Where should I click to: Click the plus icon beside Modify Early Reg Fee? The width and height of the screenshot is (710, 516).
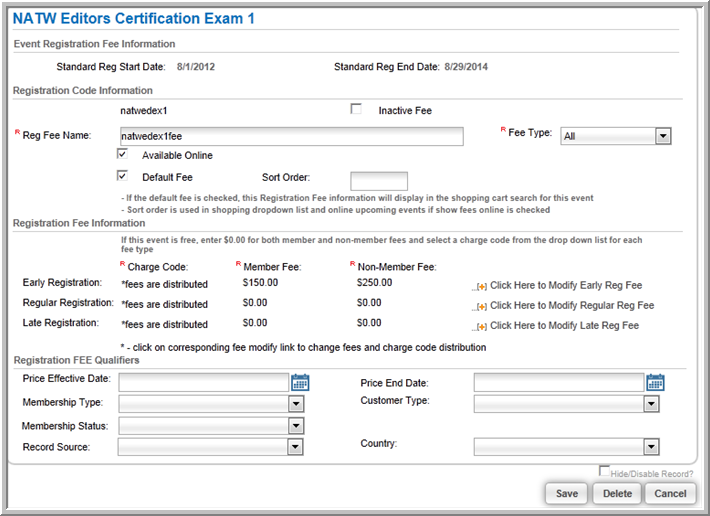(x=482, y=287)
